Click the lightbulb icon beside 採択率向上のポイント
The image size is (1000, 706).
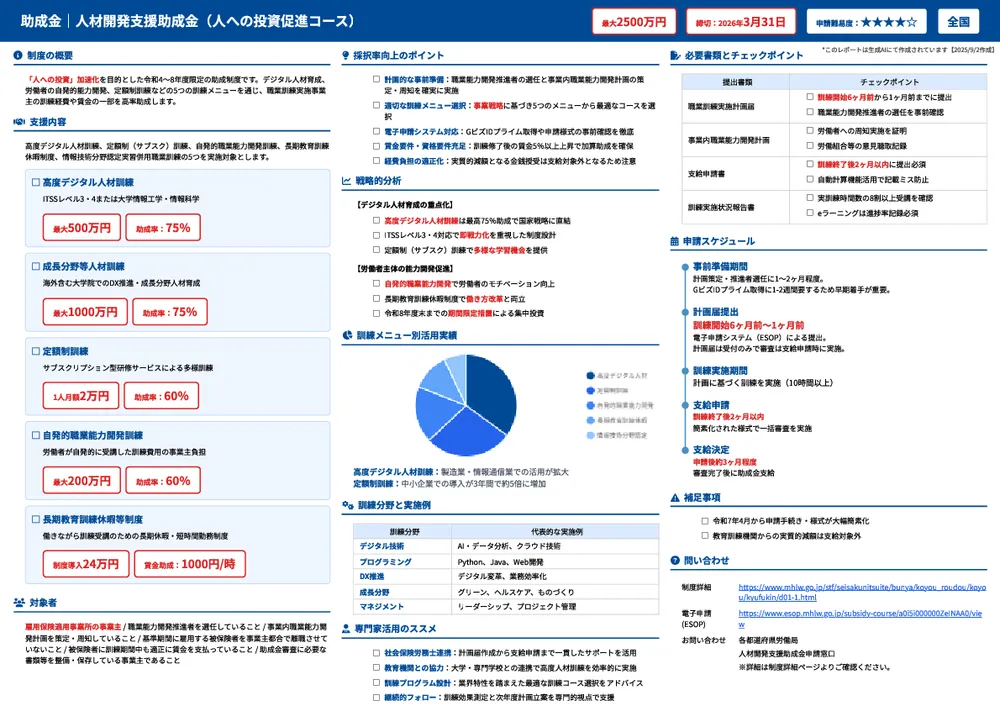point(346,55)
